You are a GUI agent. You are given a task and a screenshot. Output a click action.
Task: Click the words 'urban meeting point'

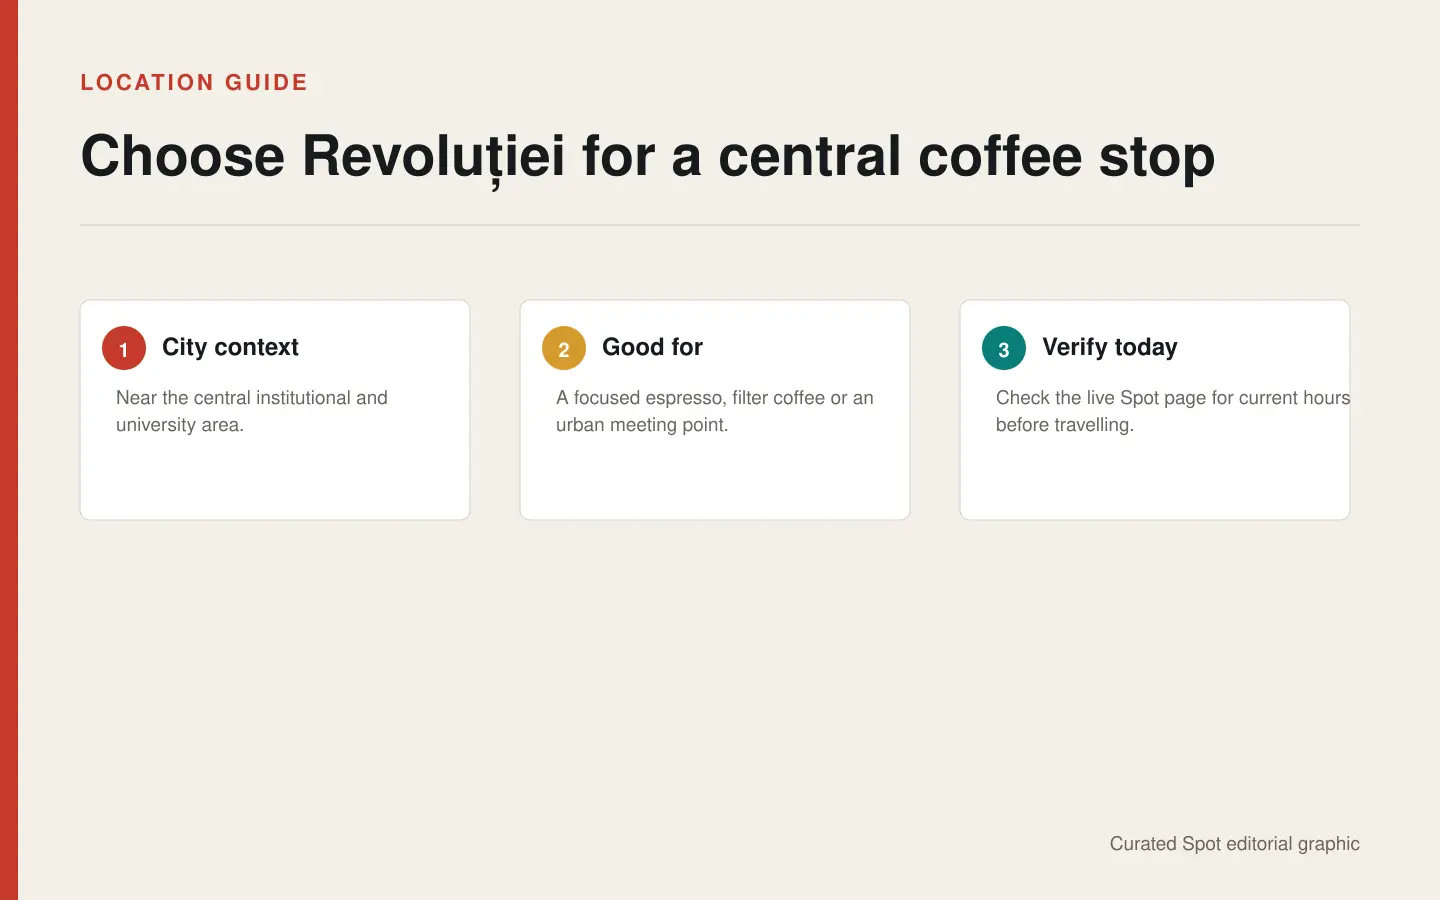(640, 425)
